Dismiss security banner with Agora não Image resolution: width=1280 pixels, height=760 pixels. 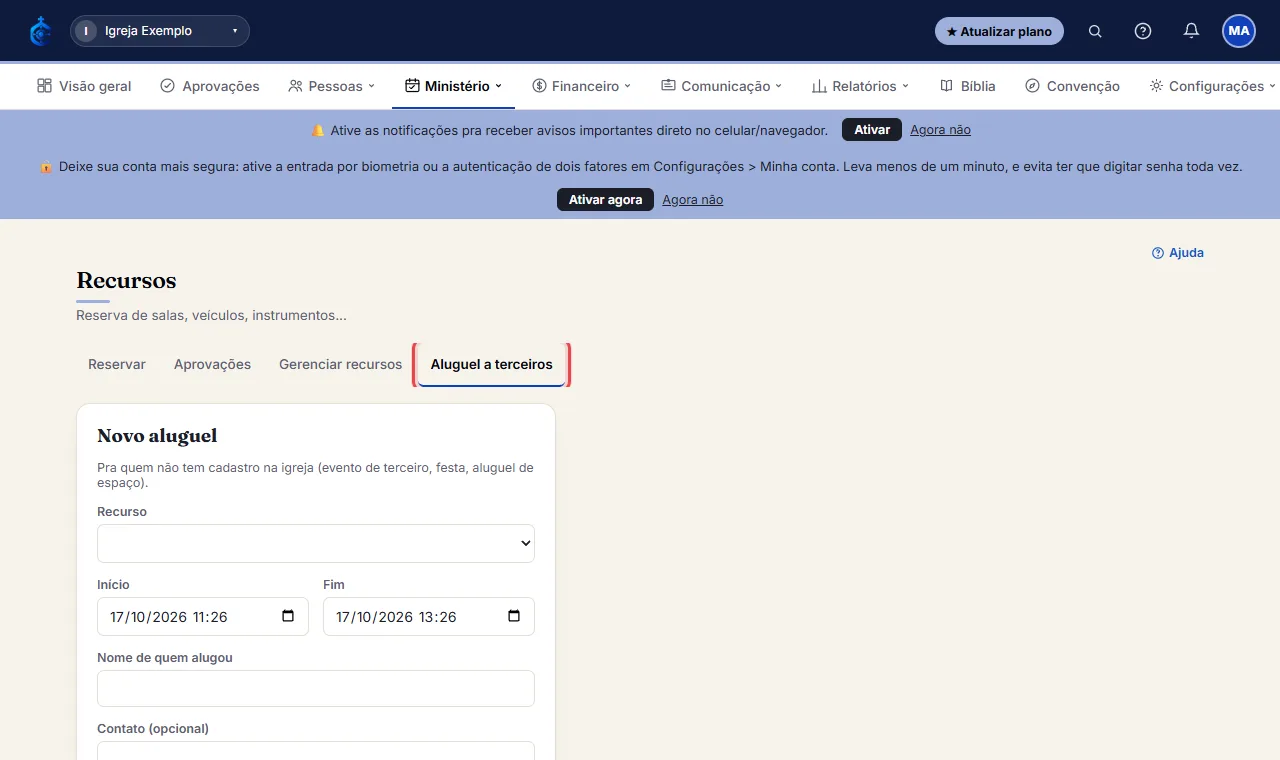click(692, 200)
